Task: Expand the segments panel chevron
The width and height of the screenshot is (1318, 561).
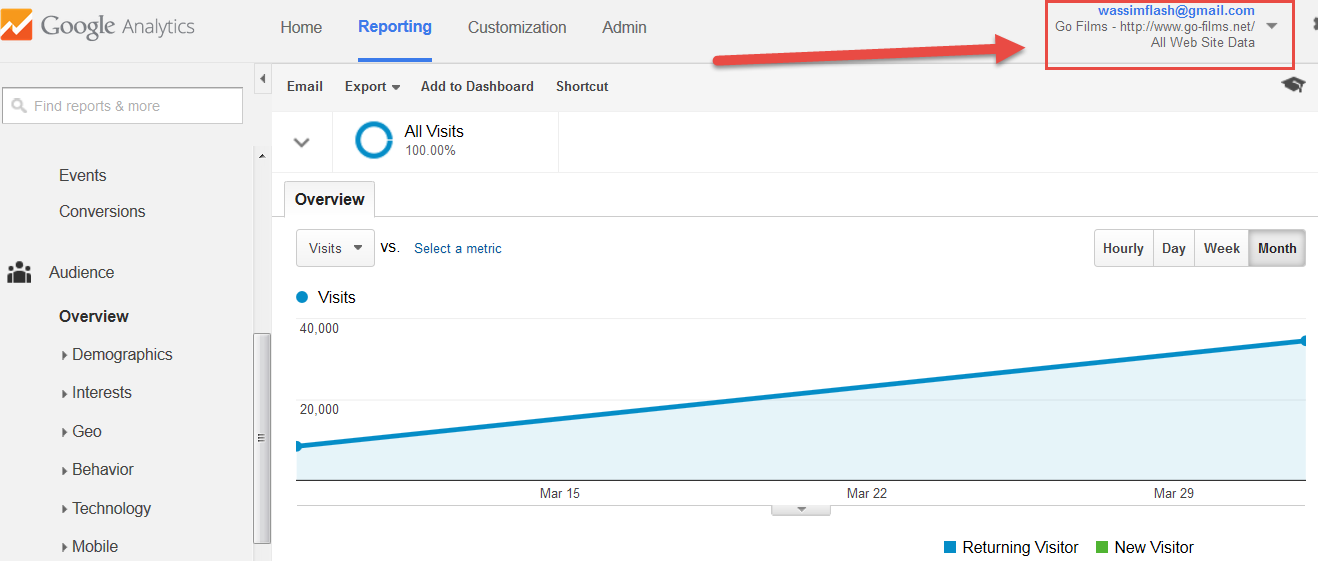Action: pyautogui.click(x=301, y=142)
